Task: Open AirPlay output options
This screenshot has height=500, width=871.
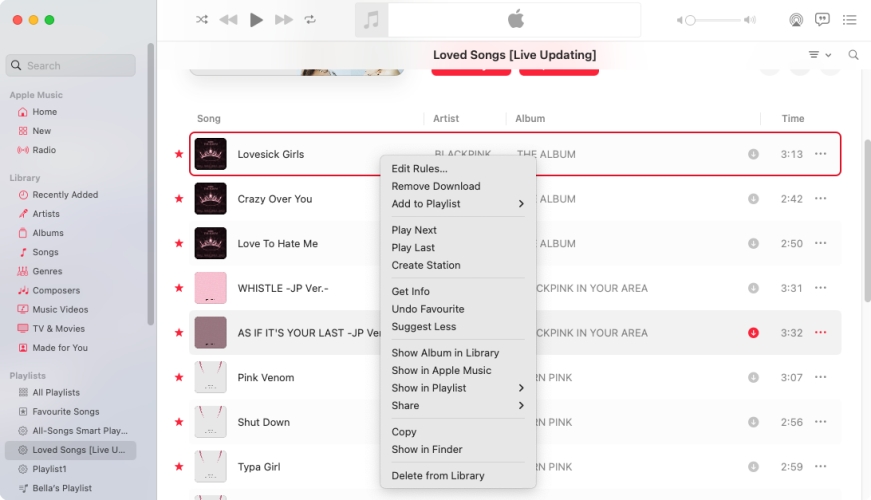Action: 796,20
